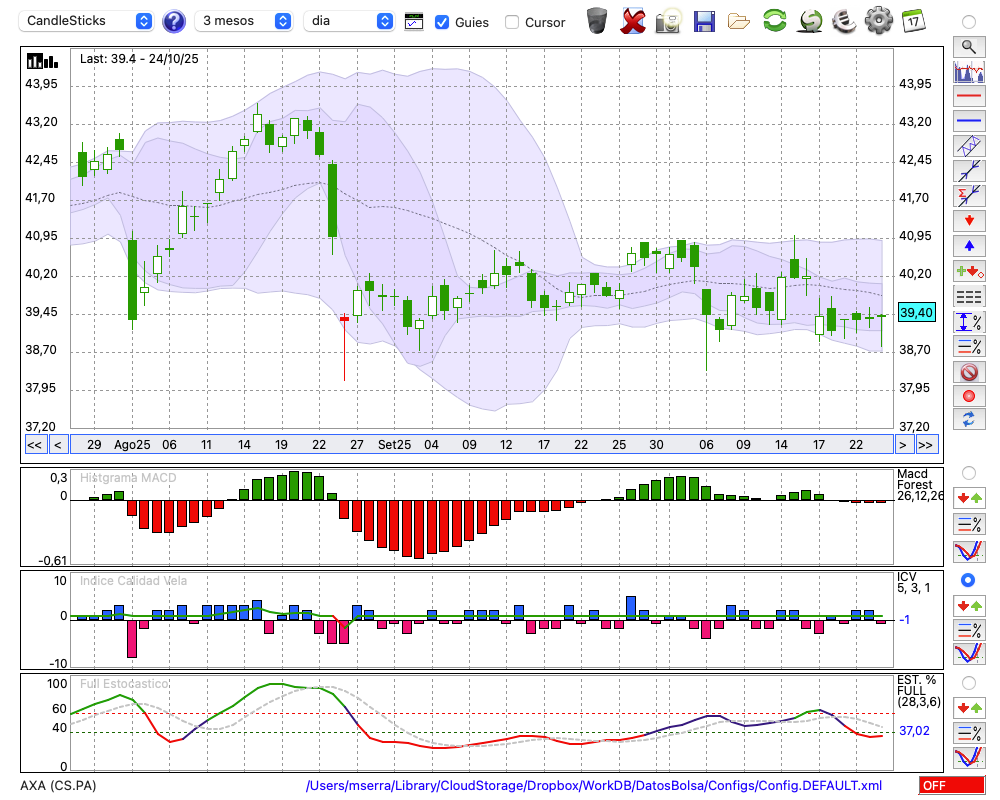The width and height of the screenshot is (1000, 800).
Task: Select the red horizontal line tool
Action: coord(968,97)
